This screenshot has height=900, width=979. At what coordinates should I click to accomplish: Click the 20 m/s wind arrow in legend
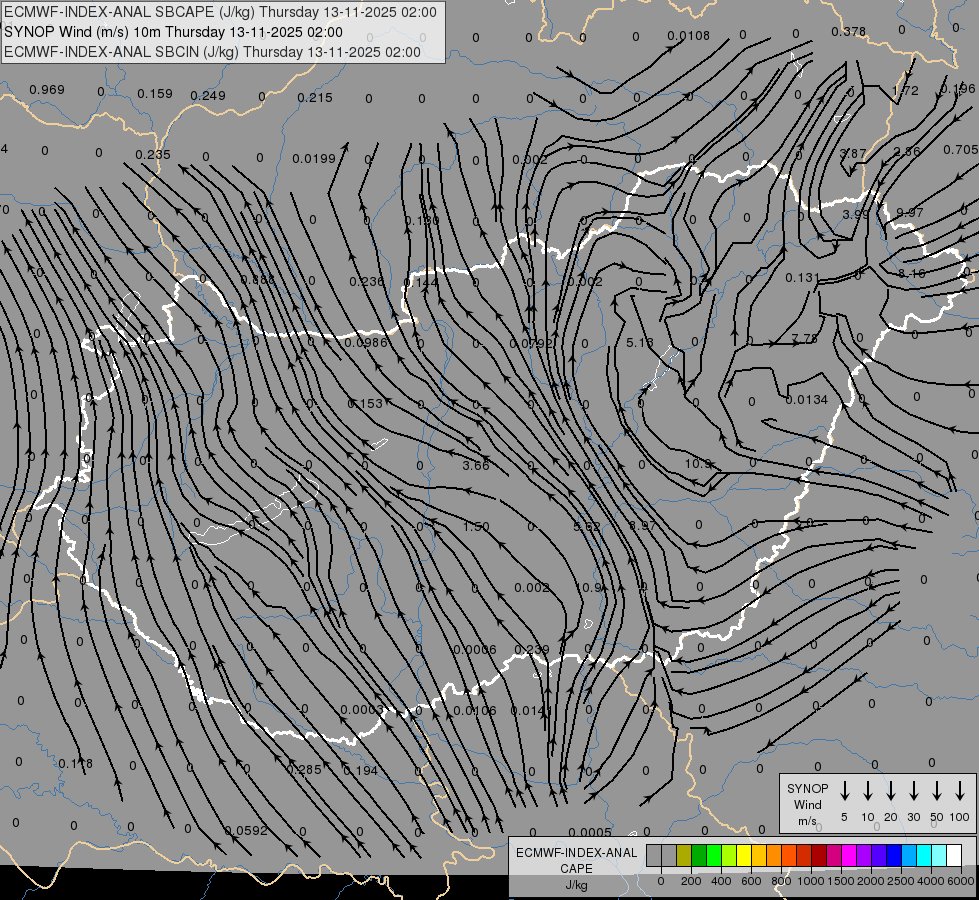point(891,791)
